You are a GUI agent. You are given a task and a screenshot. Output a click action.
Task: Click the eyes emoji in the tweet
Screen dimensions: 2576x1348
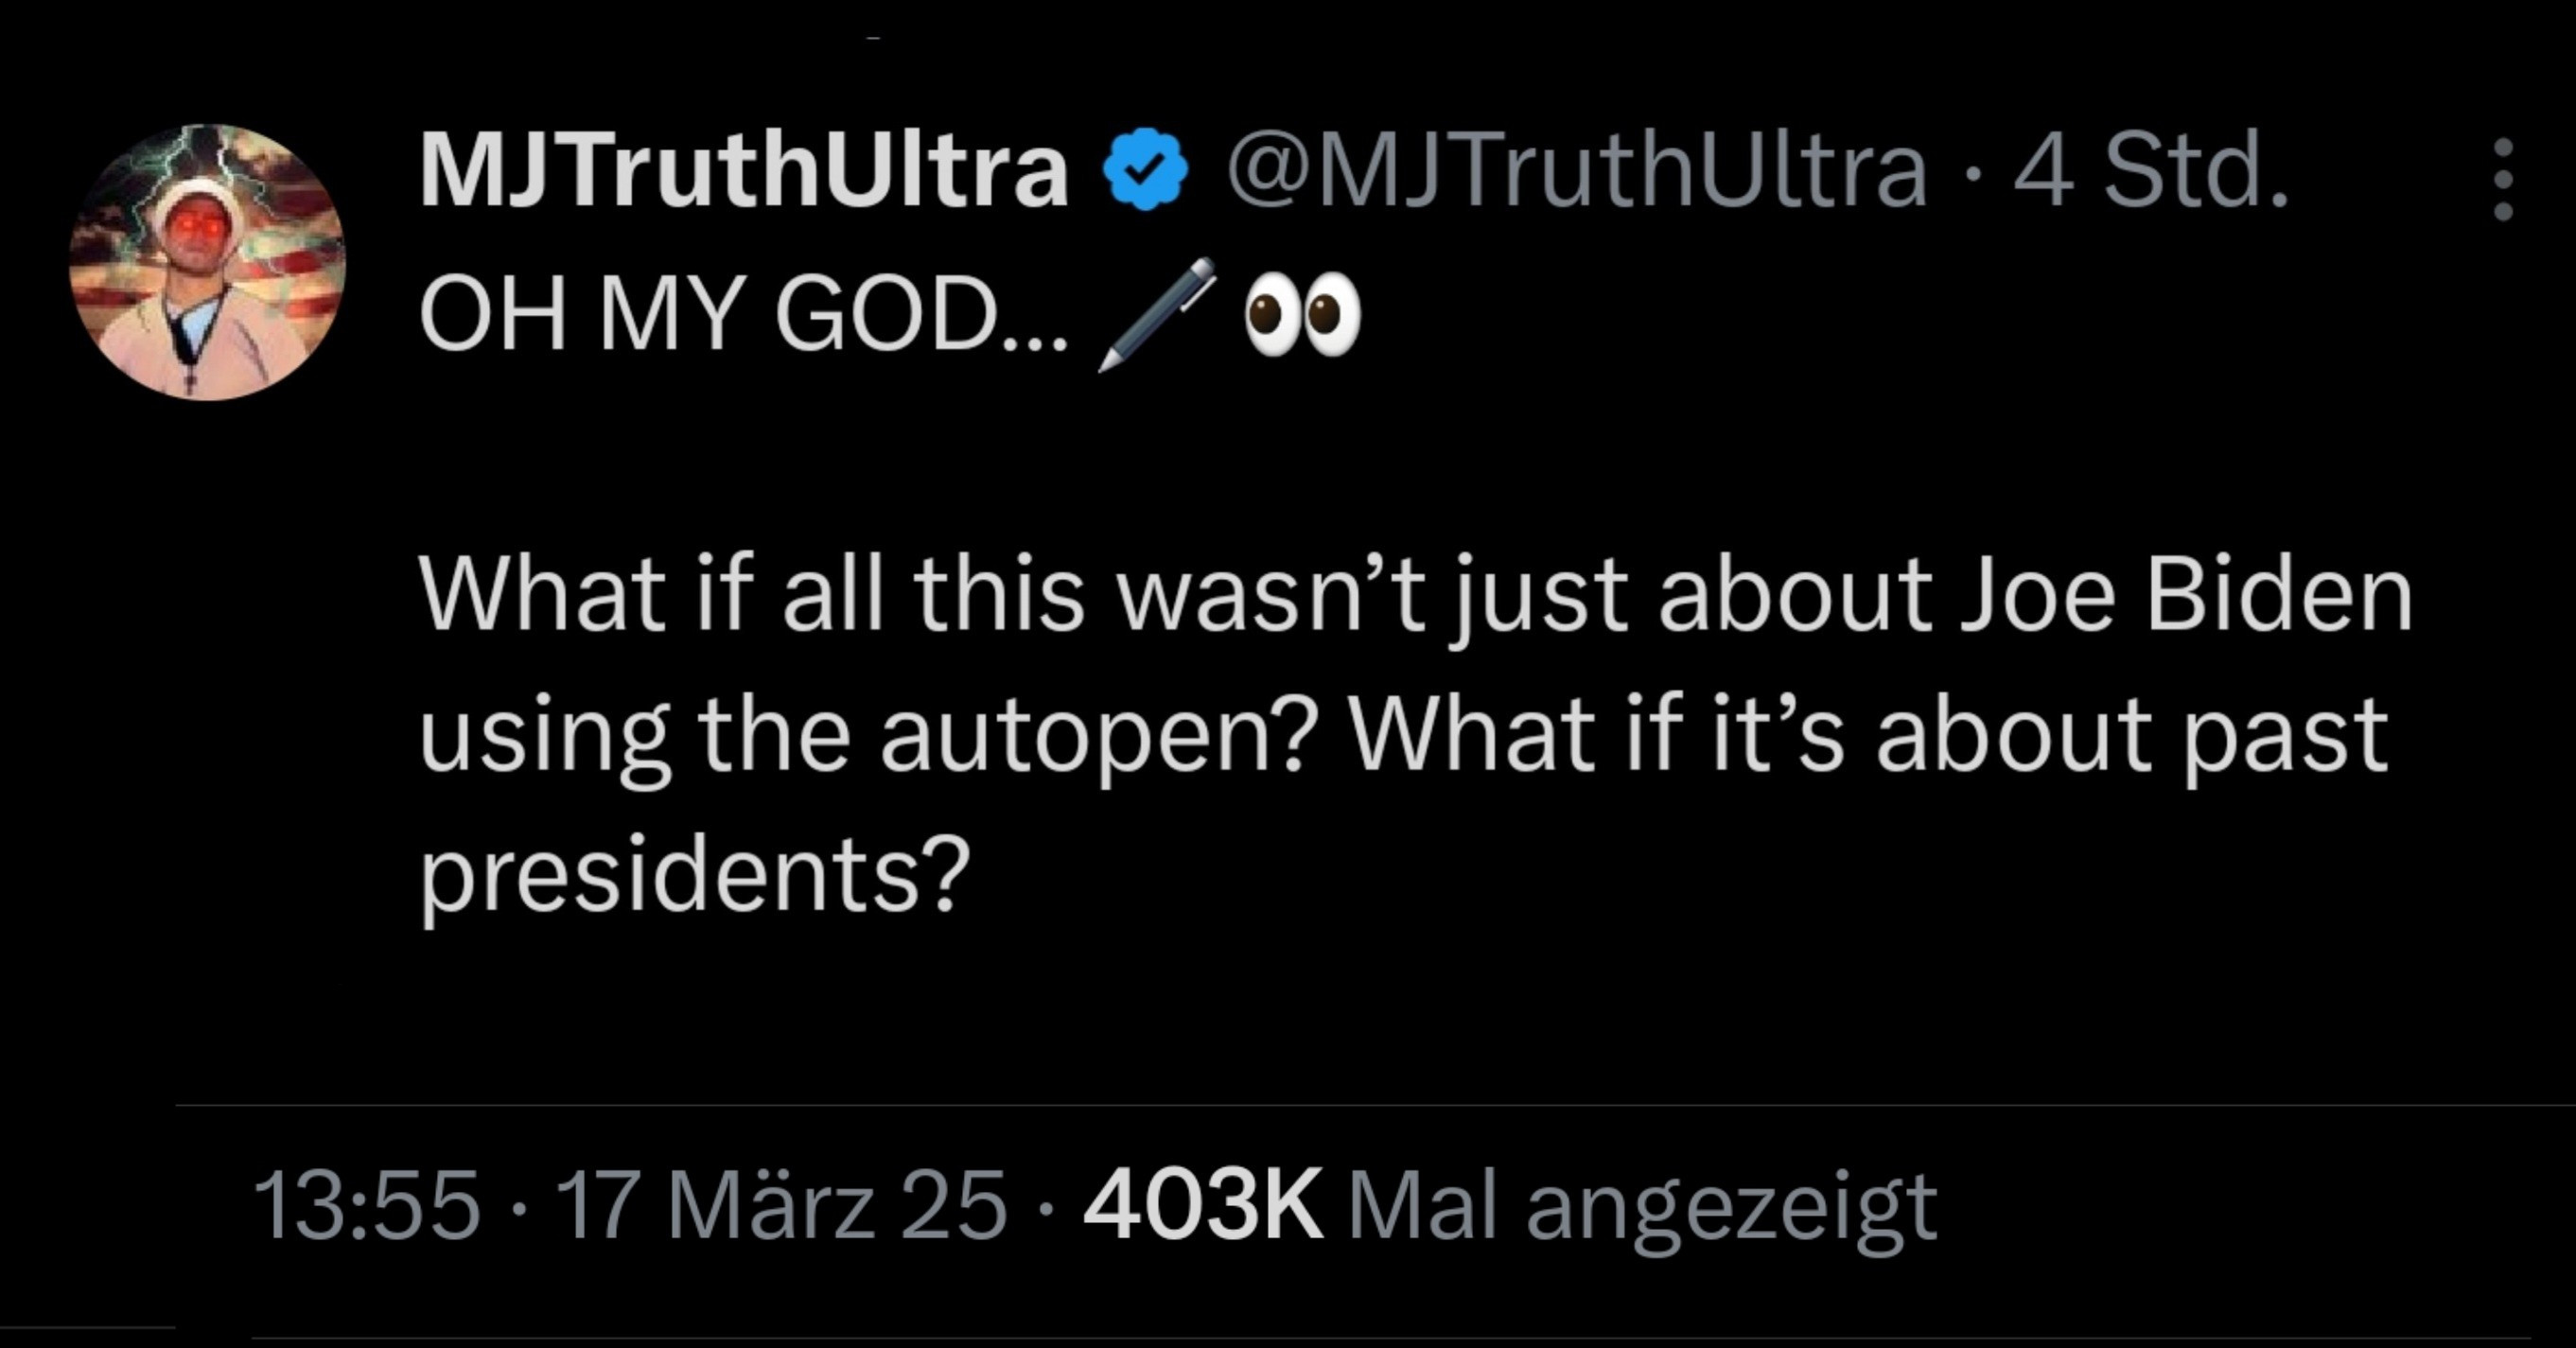pyautogui.click(x=1301, y=314)
